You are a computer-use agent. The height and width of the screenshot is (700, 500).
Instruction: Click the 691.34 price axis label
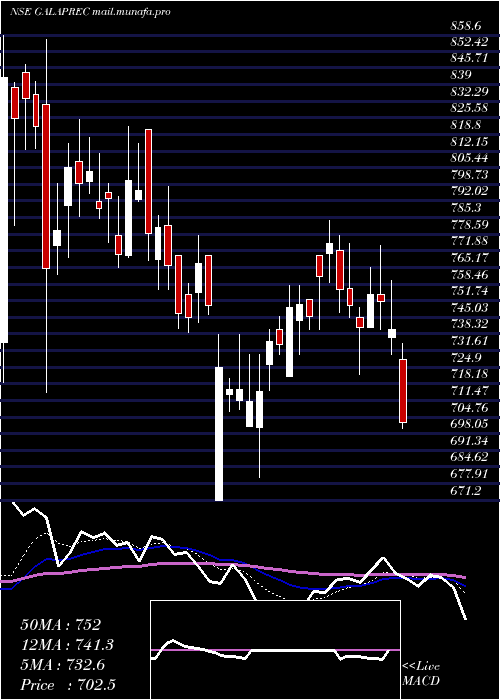click(x=470, y=442)
